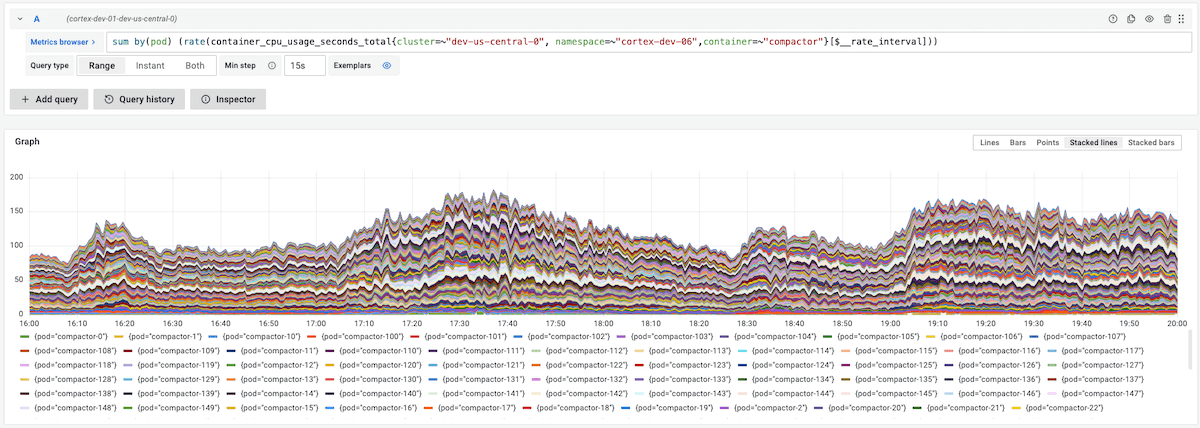
Task: Open the Inspector
Action: (x=228, y=99)
